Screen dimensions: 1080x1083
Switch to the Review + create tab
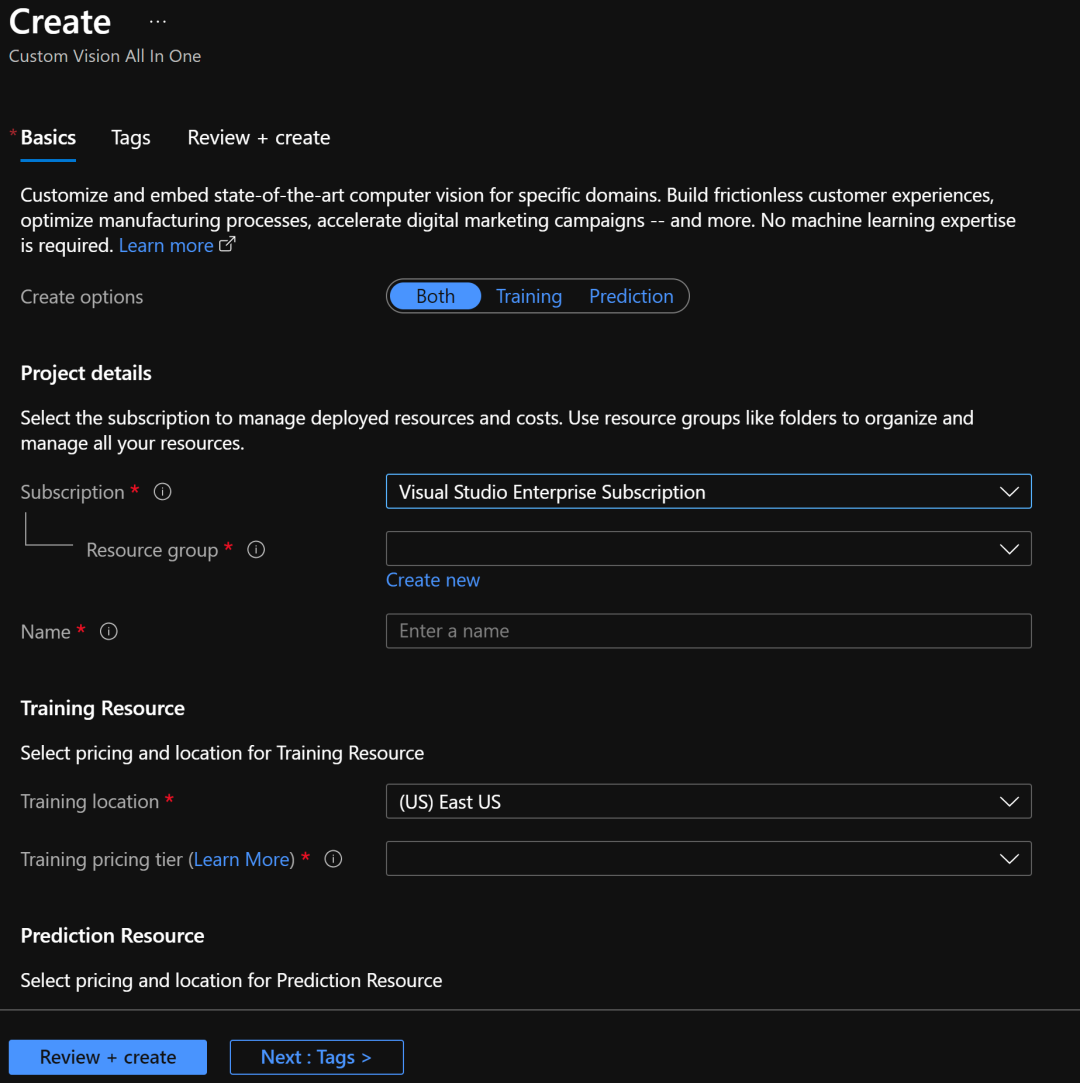(259, 138)
